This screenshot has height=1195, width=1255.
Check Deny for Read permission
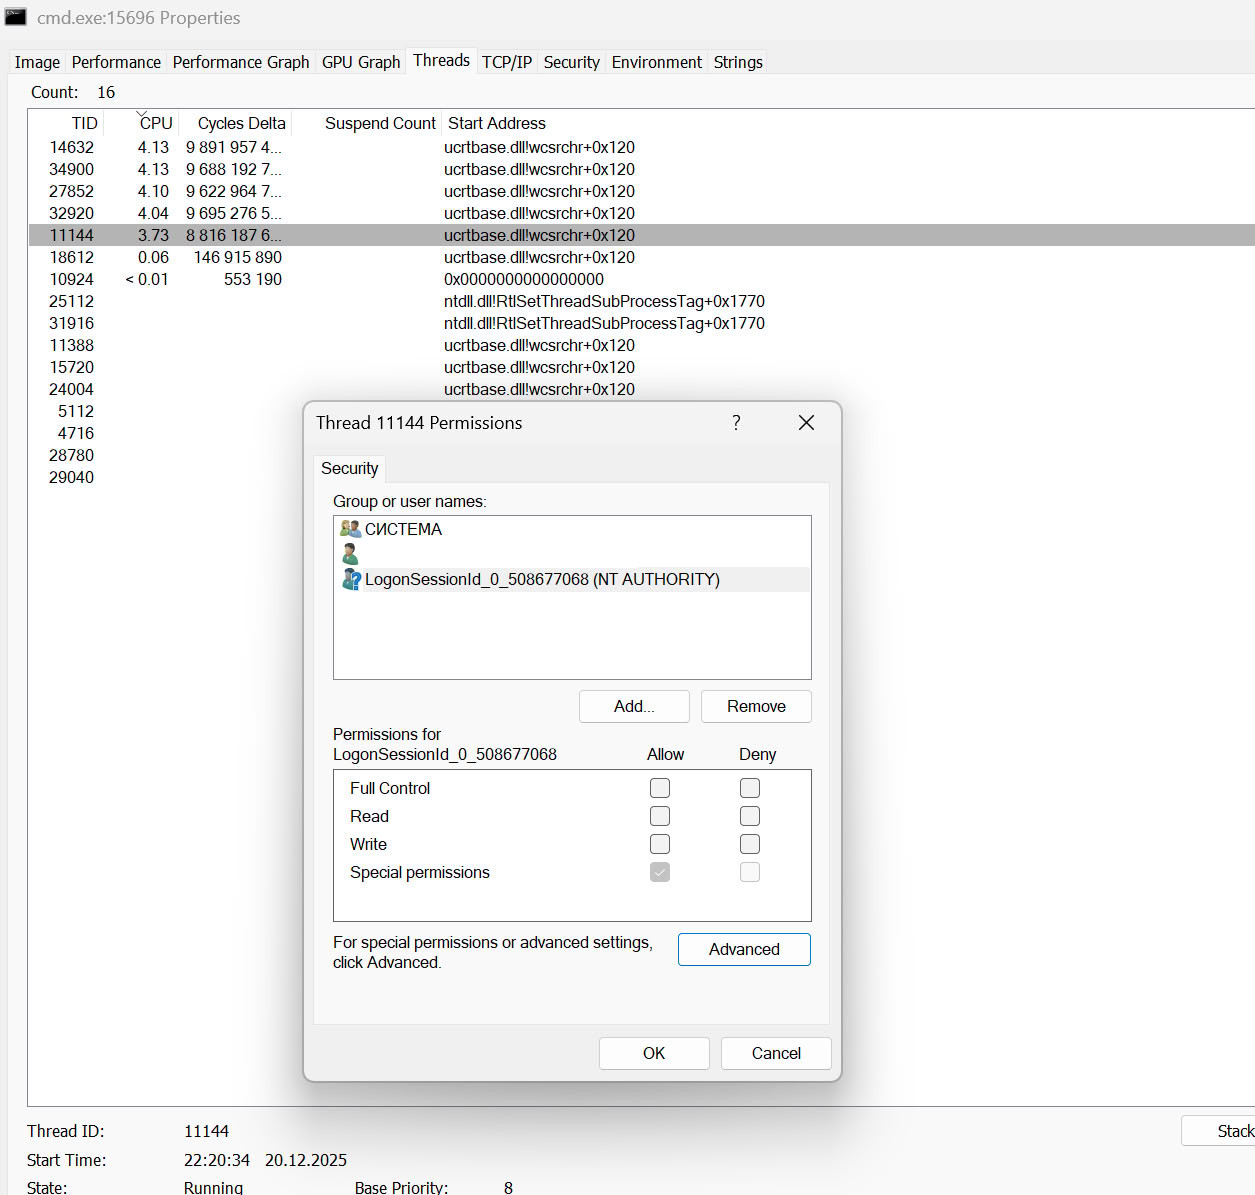750,816
